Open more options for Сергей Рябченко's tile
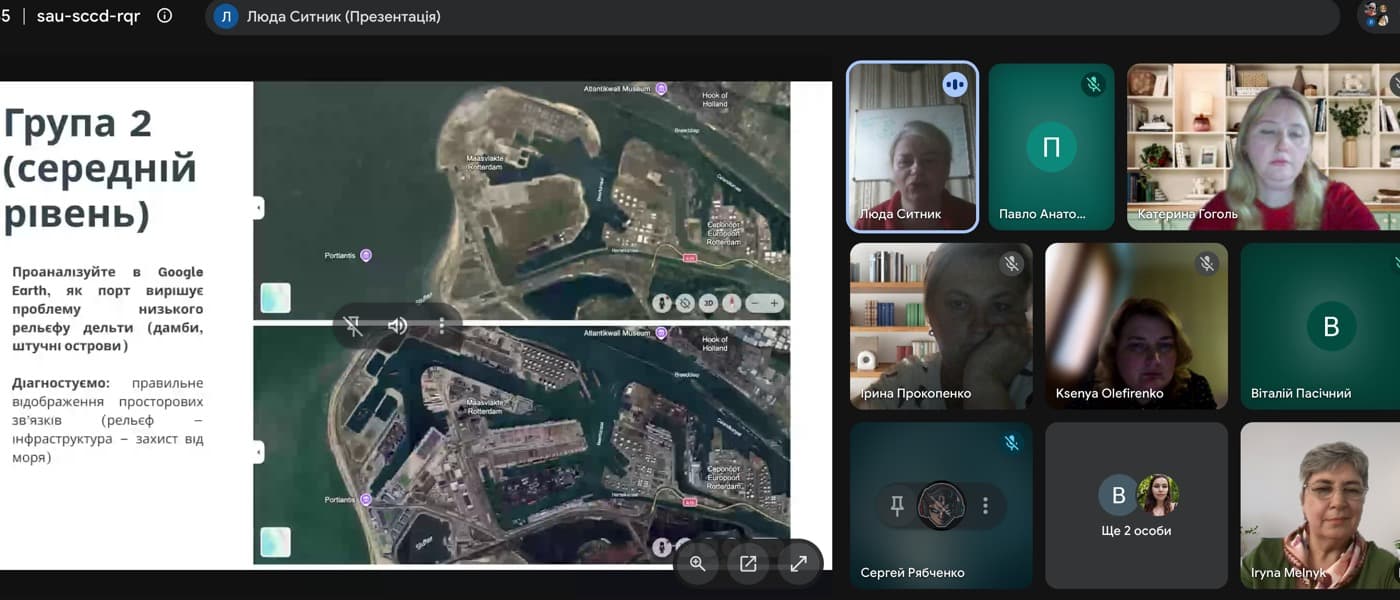The height and width of the screenshot is (600, 1400). (x=985, y=506)
